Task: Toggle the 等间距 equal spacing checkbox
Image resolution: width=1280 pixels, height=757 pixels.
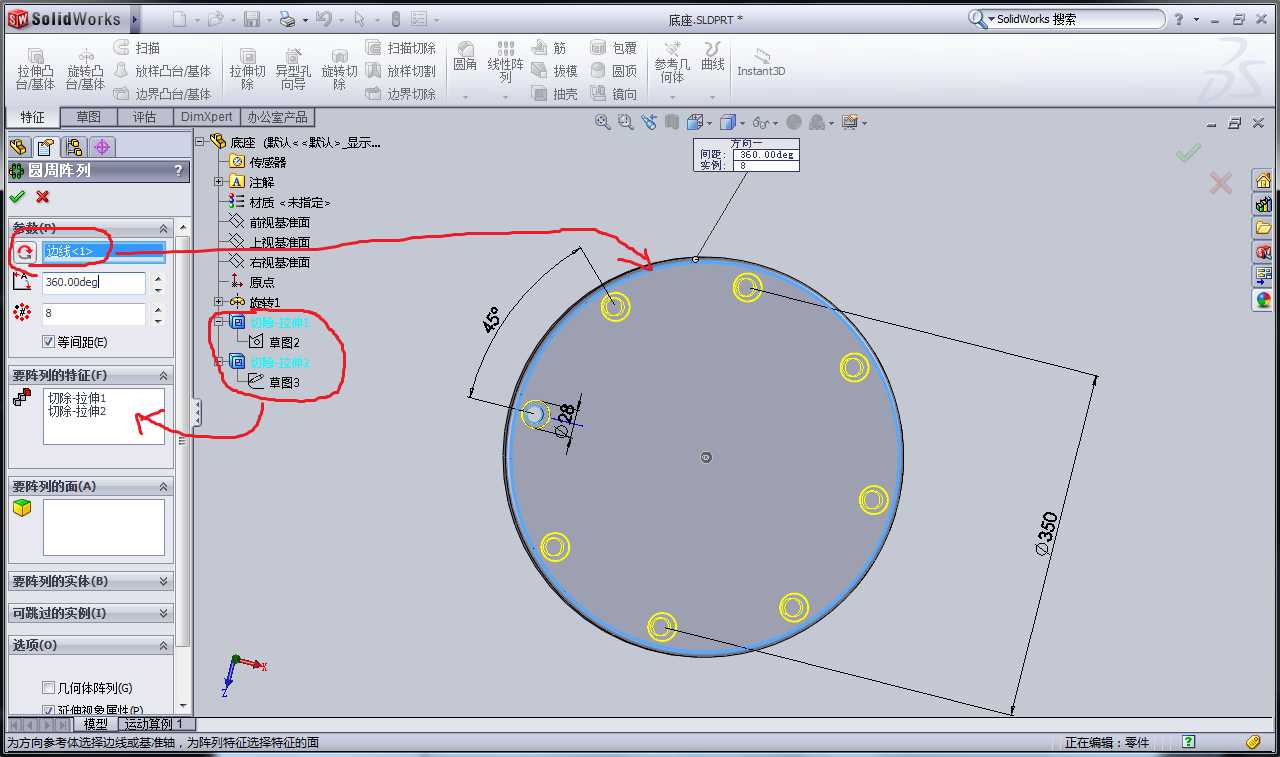Action: (x=48, y=342)
